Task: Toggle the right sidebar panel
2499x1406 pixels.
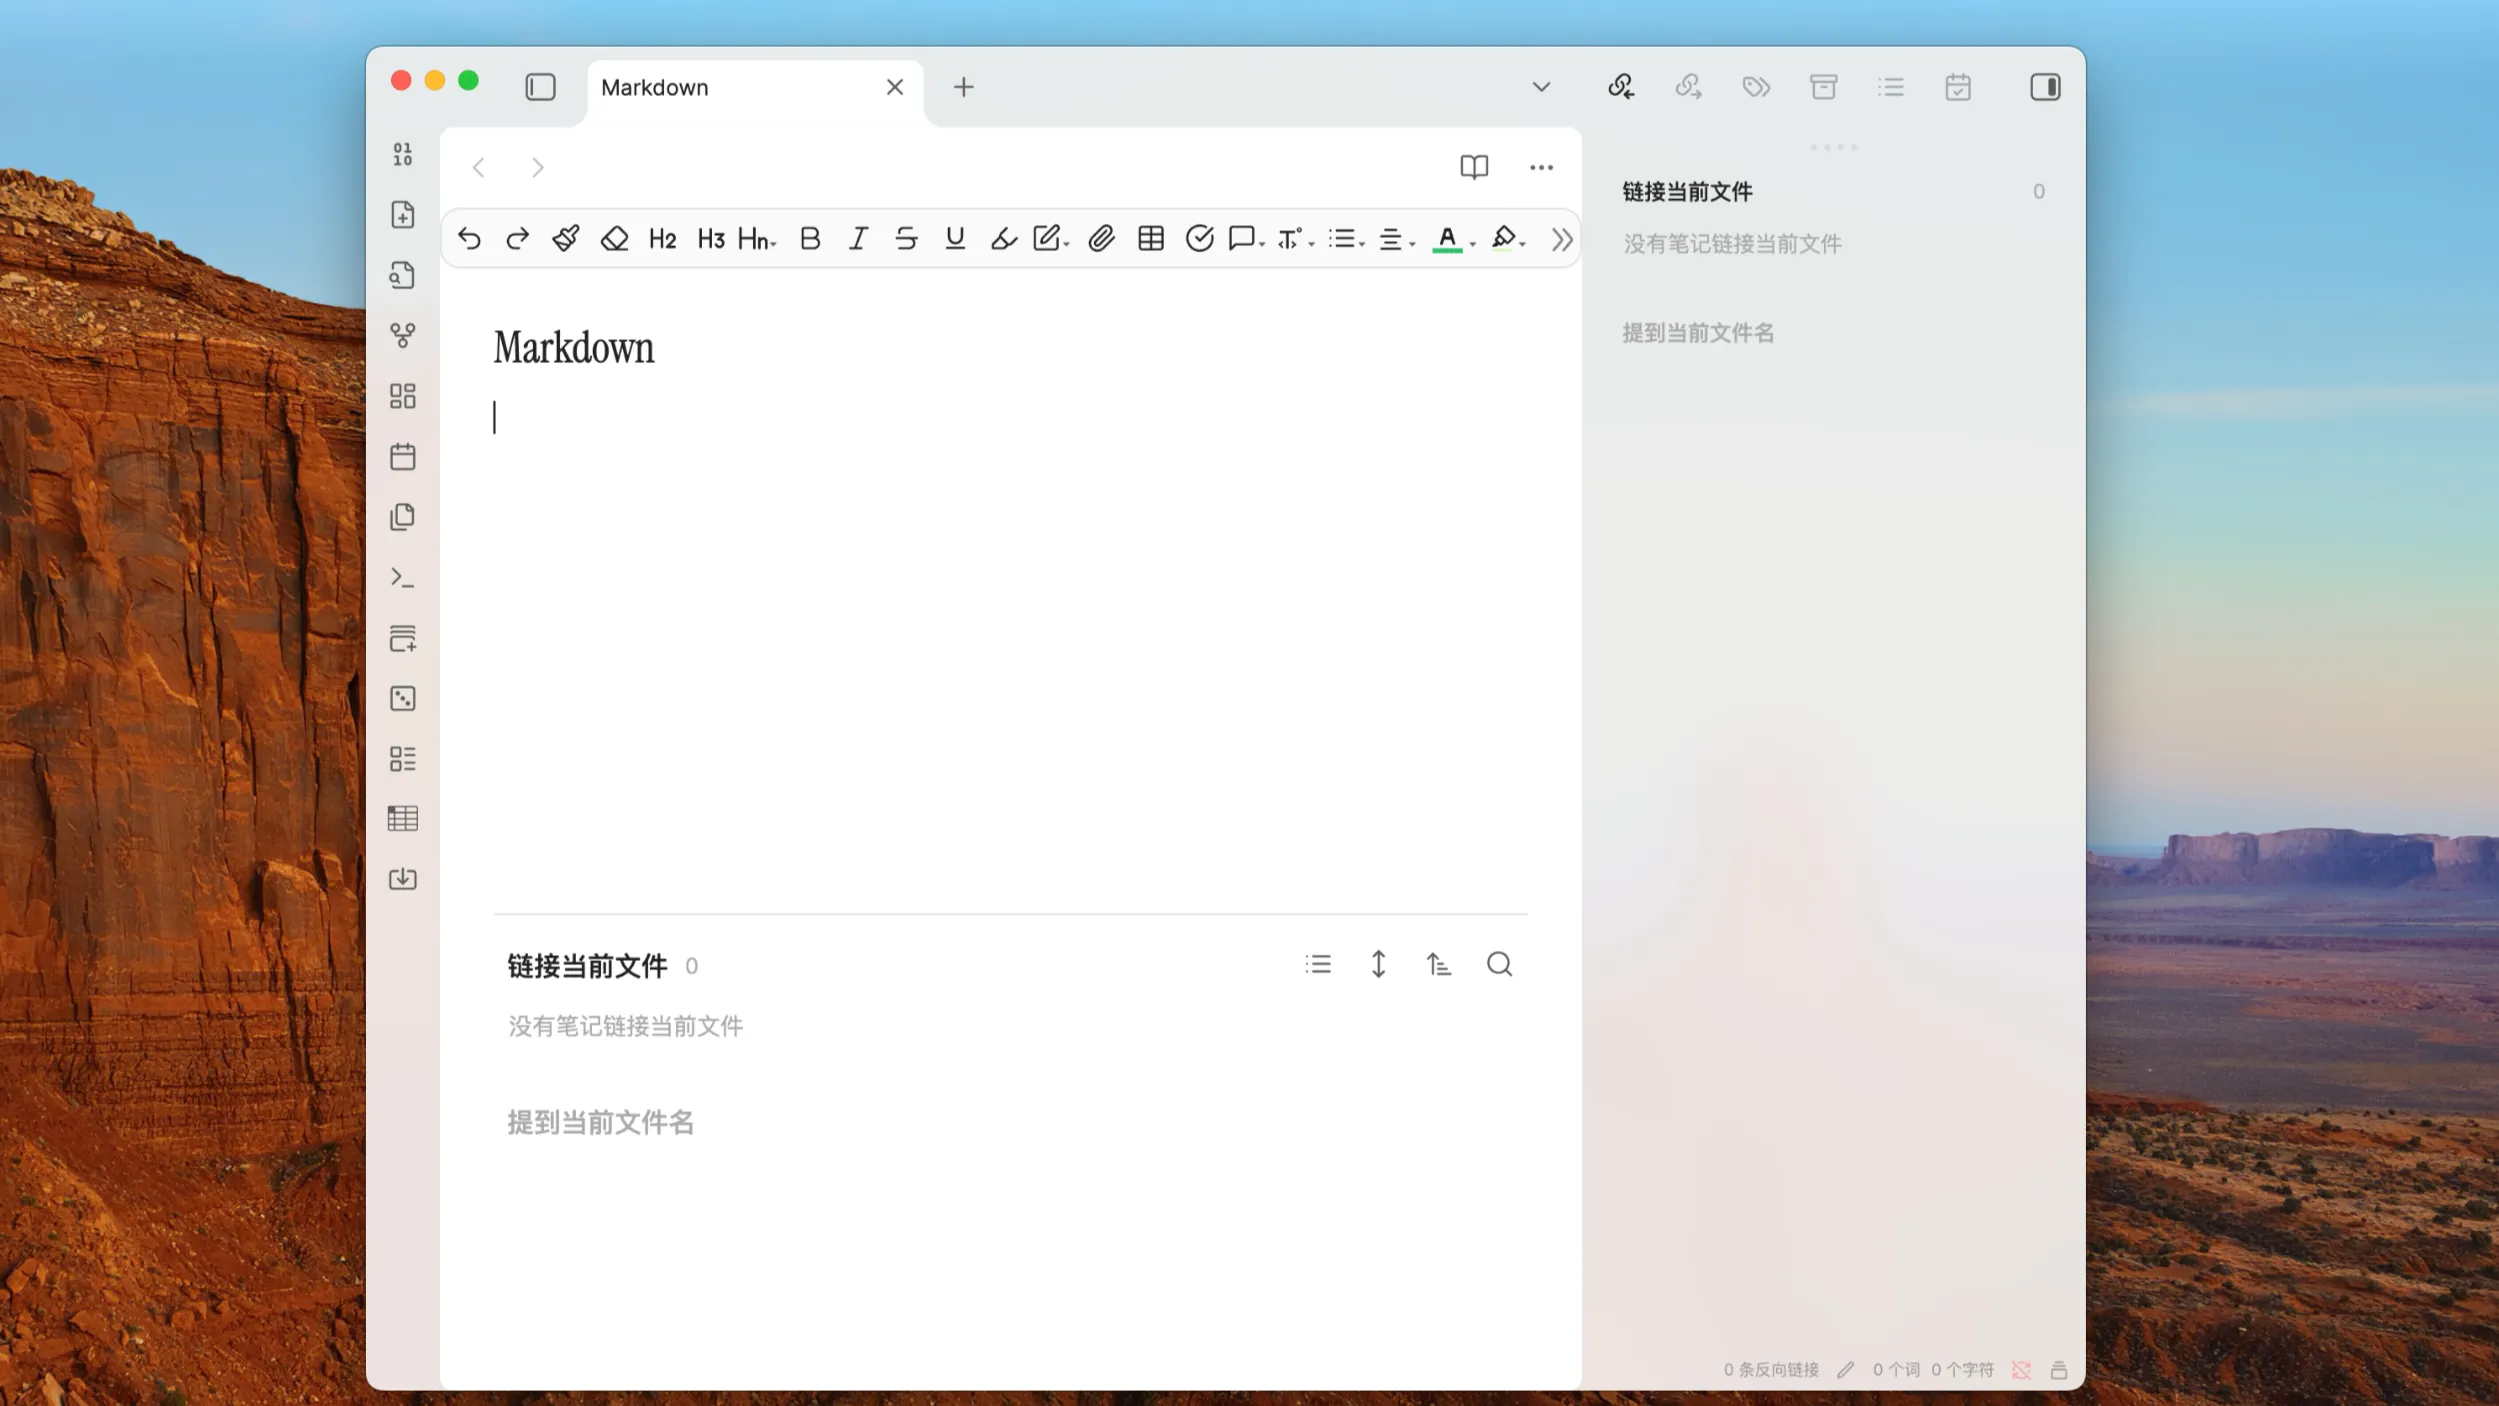Action: point(2044,87)
